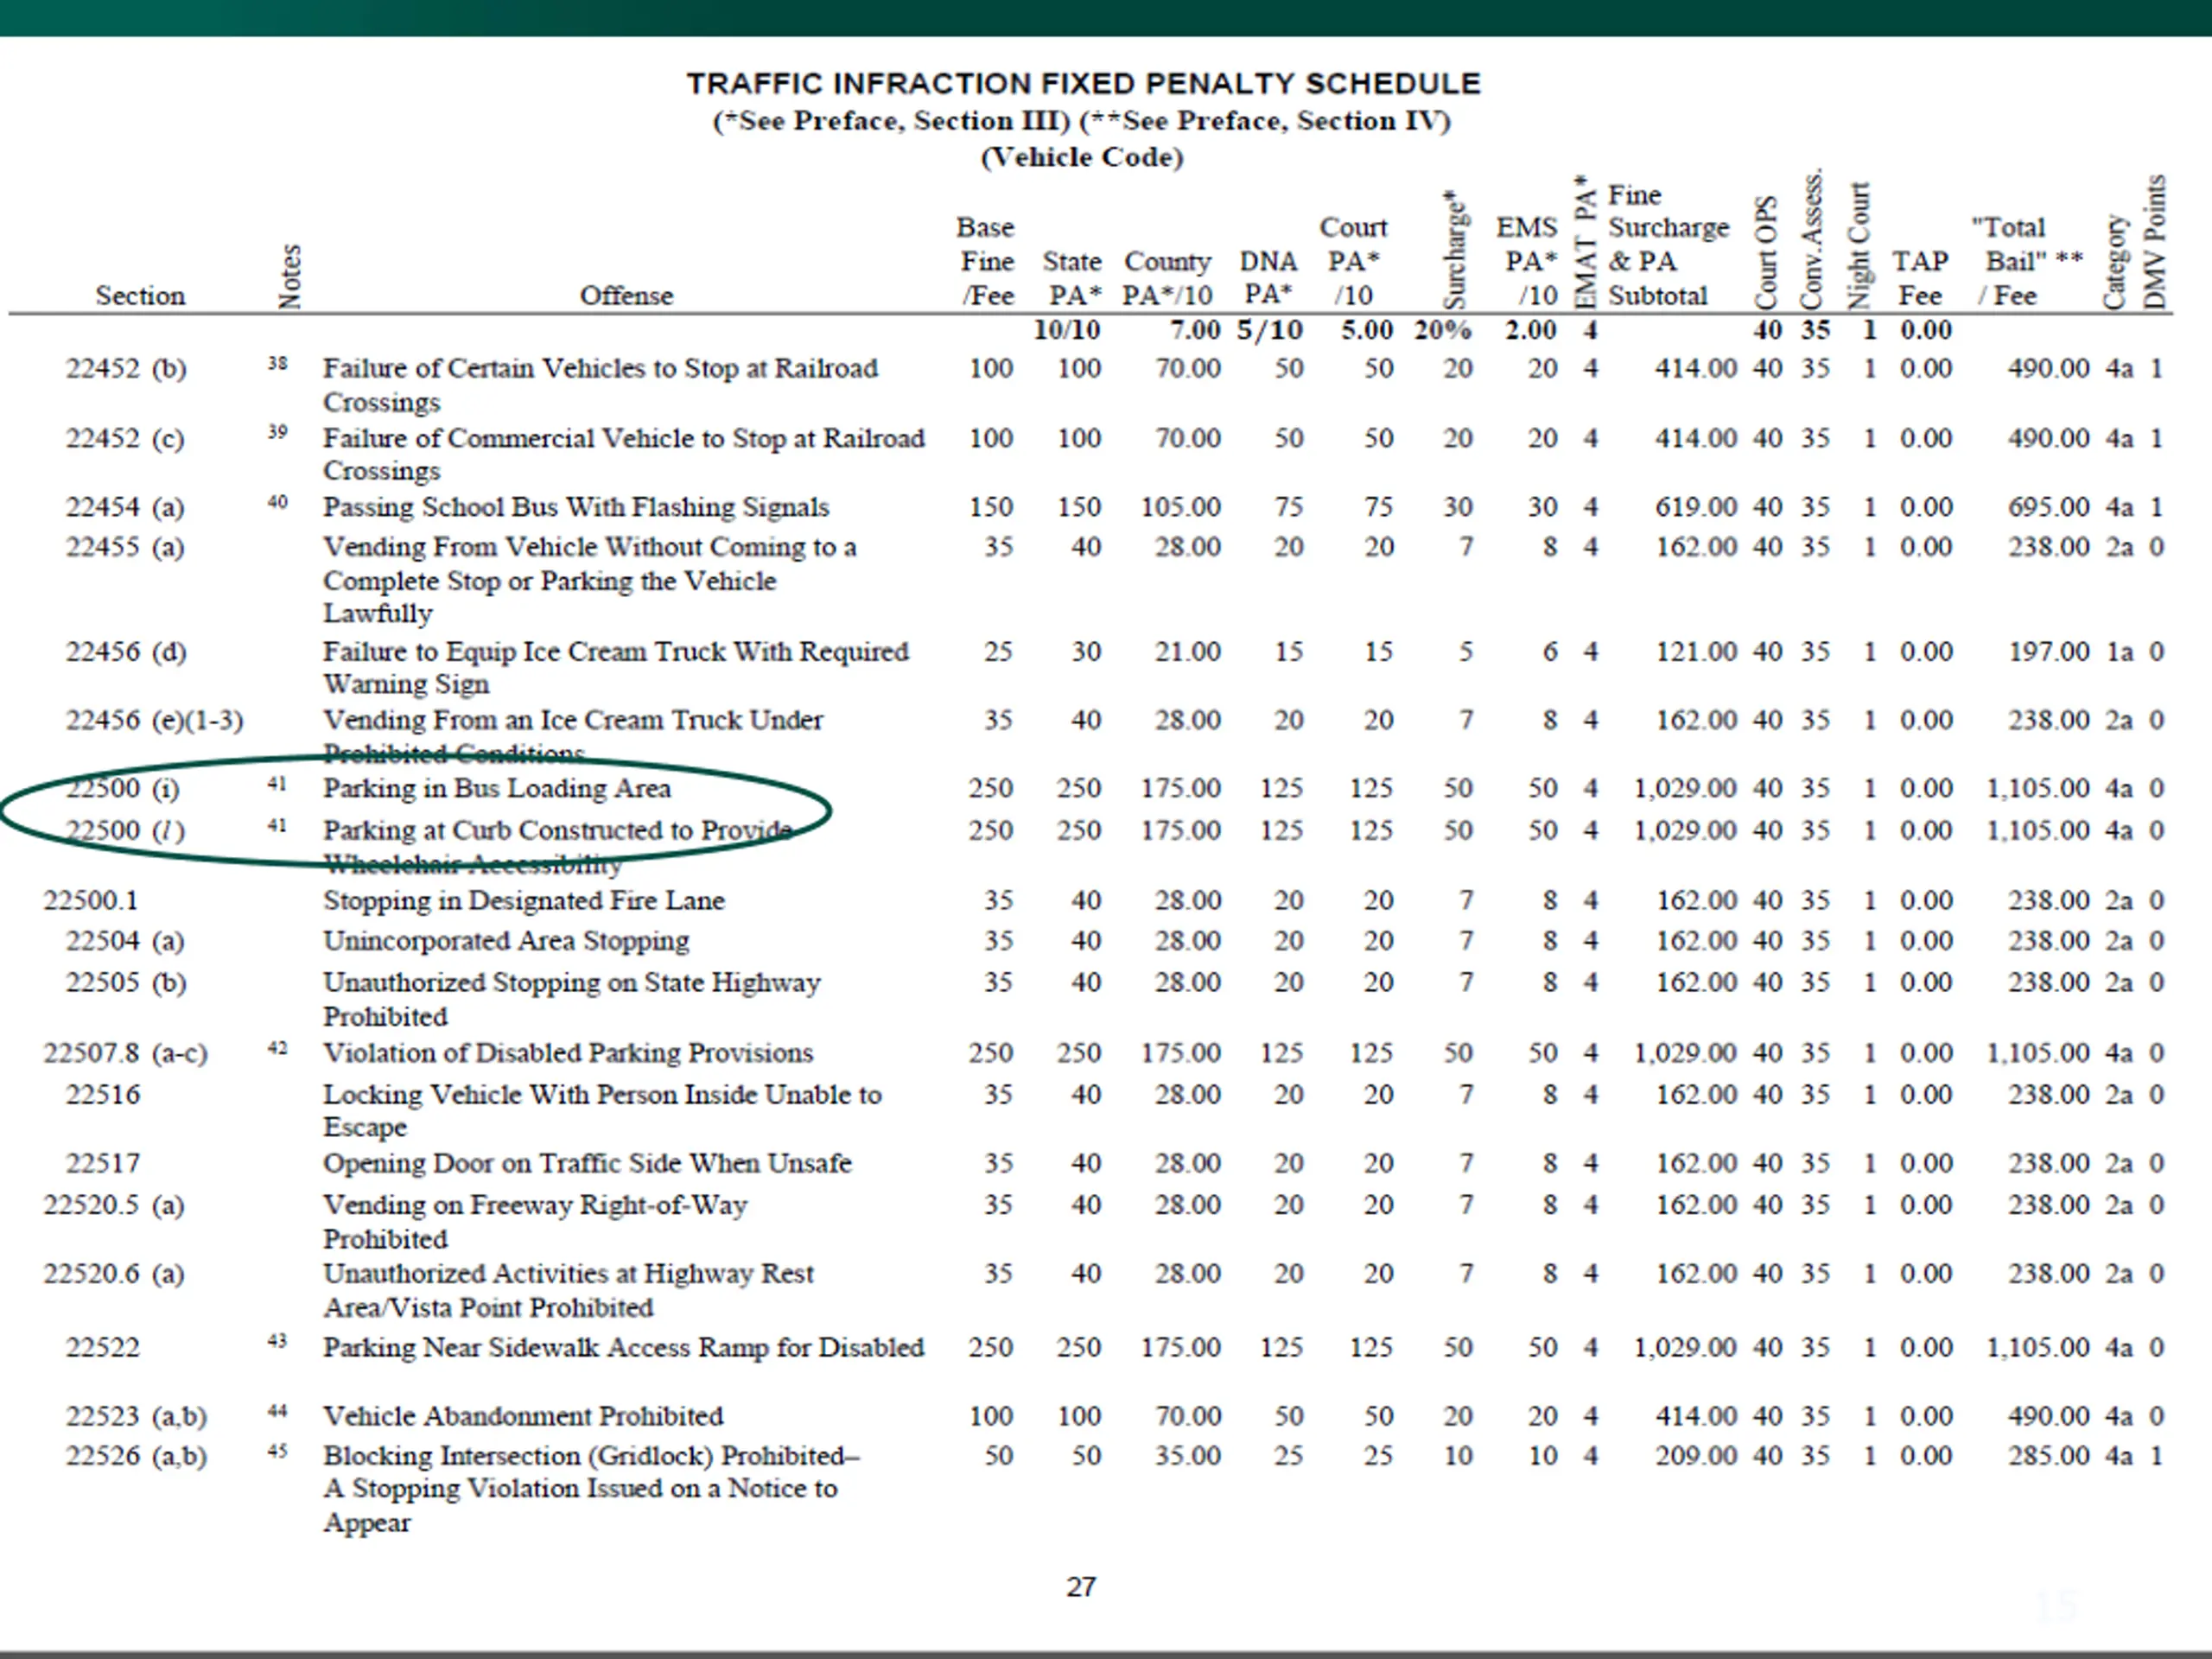
Task: Select the 695.00 total bail amount
Action: point(2048,507)
